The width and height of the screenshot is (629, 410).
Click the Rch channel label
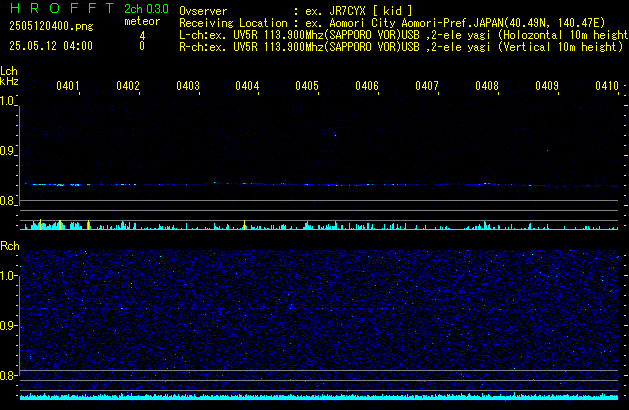click(x=10, y=246)
